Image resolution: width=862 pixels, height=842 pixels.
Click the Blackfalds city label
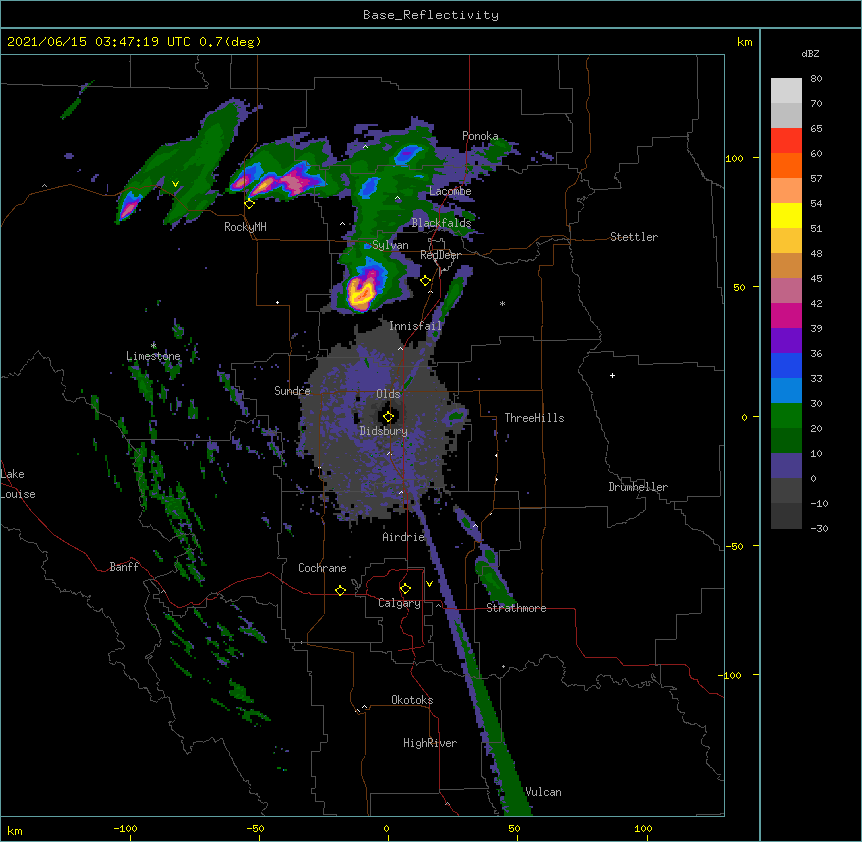pos(441,223)
